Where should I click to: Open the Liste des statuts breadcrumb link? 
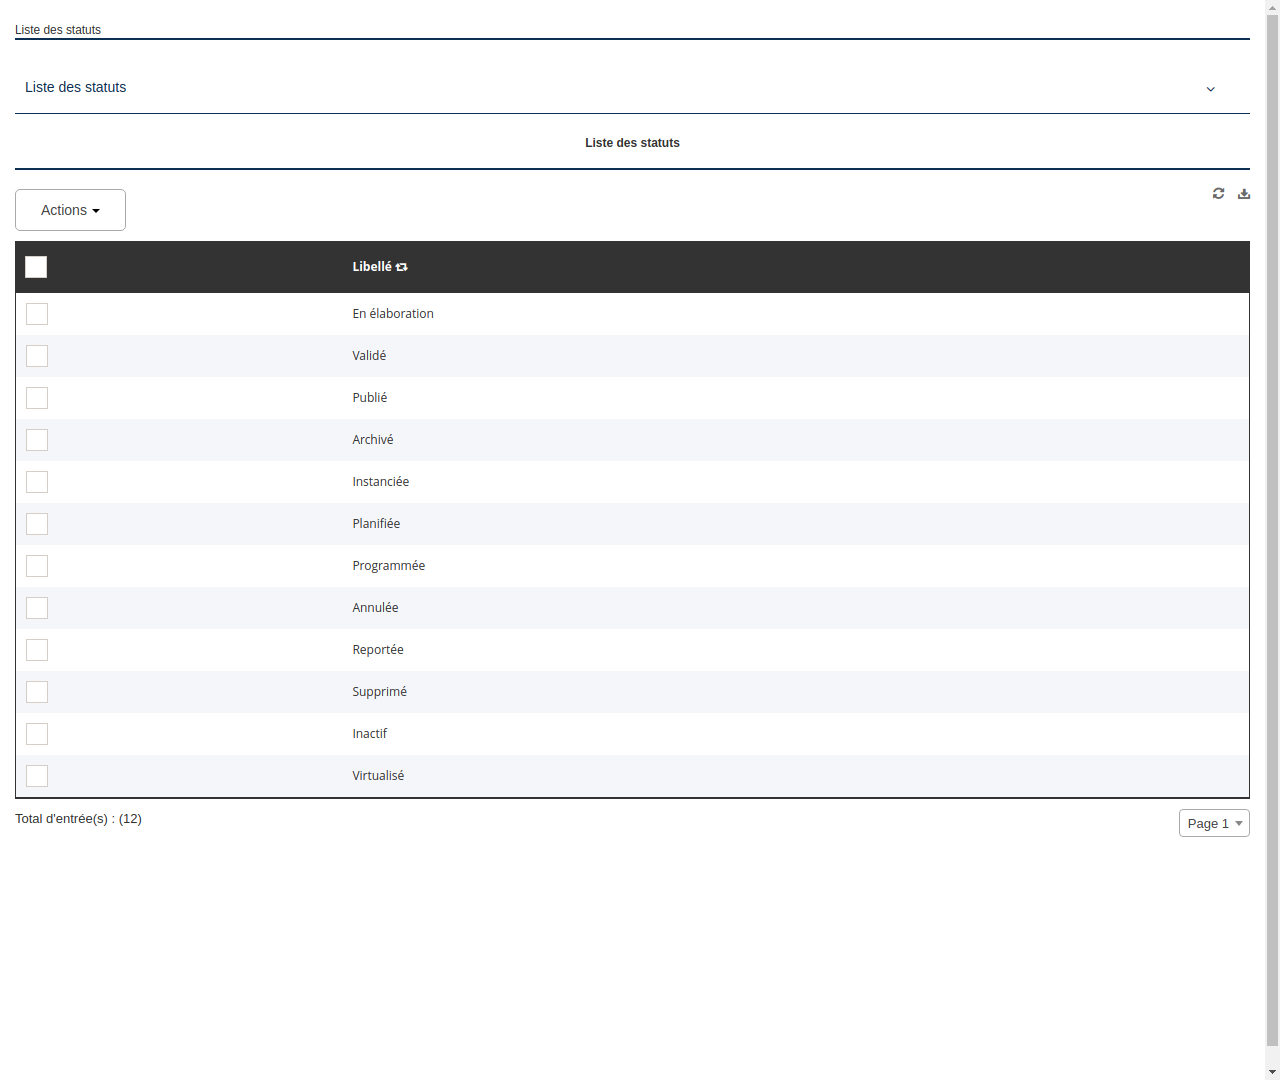57,29
